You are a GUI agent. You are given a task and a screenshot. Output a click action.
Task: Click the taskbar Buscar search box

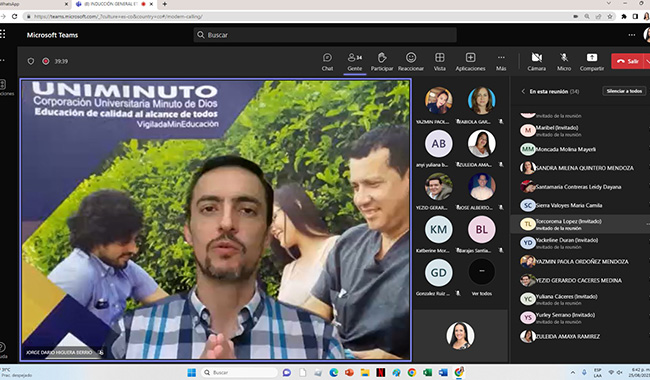[239, 373]
